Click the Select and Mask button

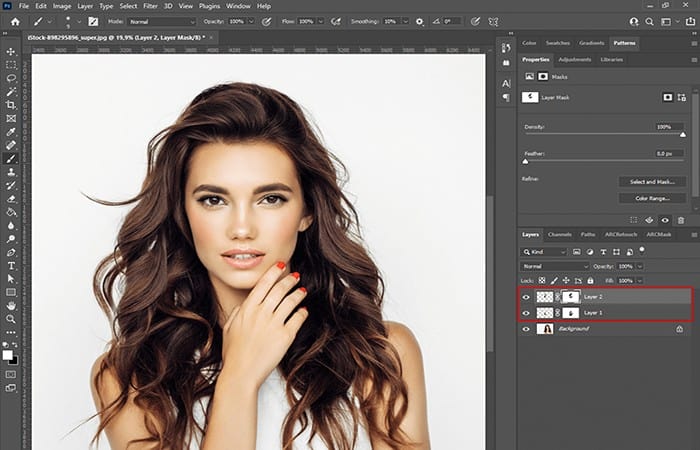(x=652, y=182)
